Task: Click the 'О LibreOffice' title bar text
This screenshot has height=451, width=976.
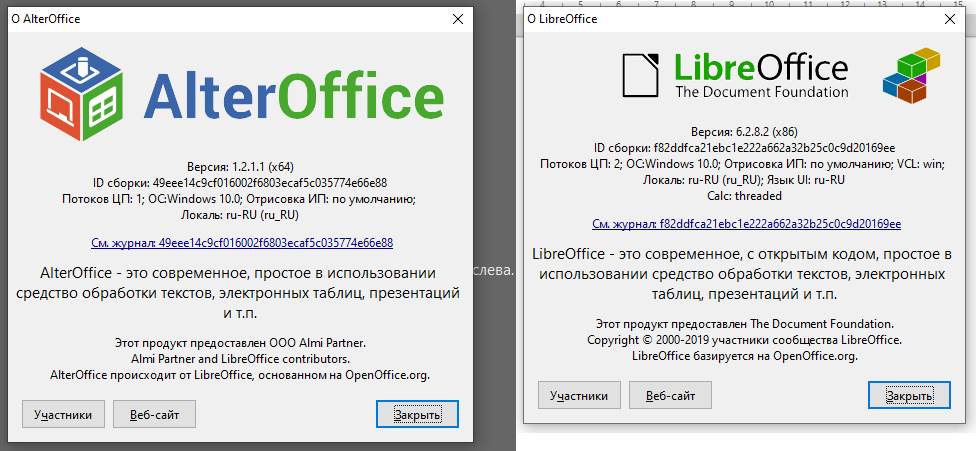Action: 562,19
